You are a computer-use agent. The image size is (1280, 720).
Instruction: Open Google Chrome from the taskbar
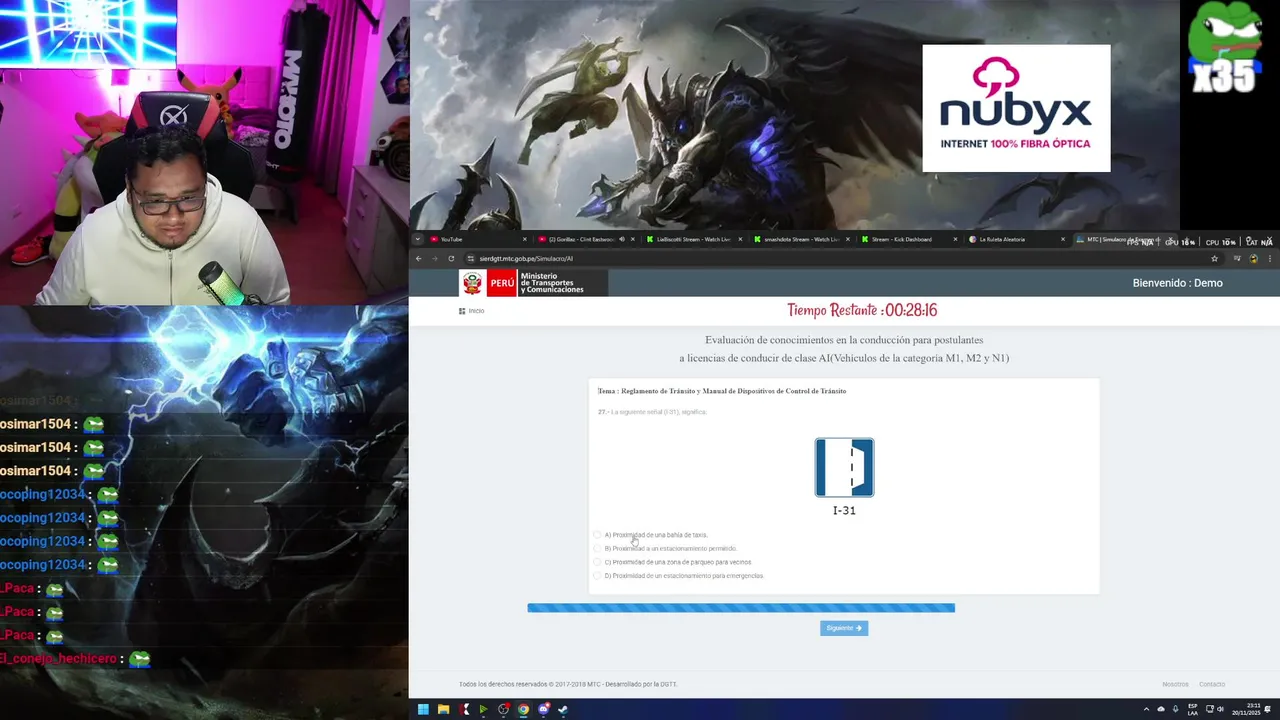click(523, 710)
